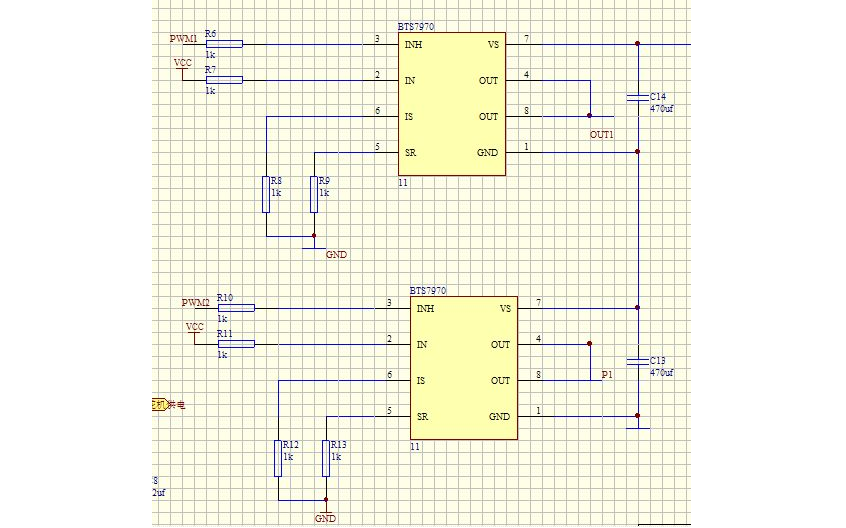This screenshot has width=846, height=528.
Task: Click the PWM1 net label
Action: coord(183,39)
